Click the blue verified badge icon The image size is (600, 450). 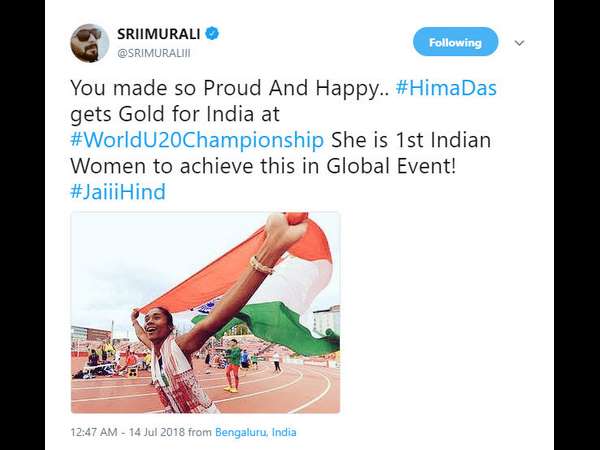coord(212,34)
